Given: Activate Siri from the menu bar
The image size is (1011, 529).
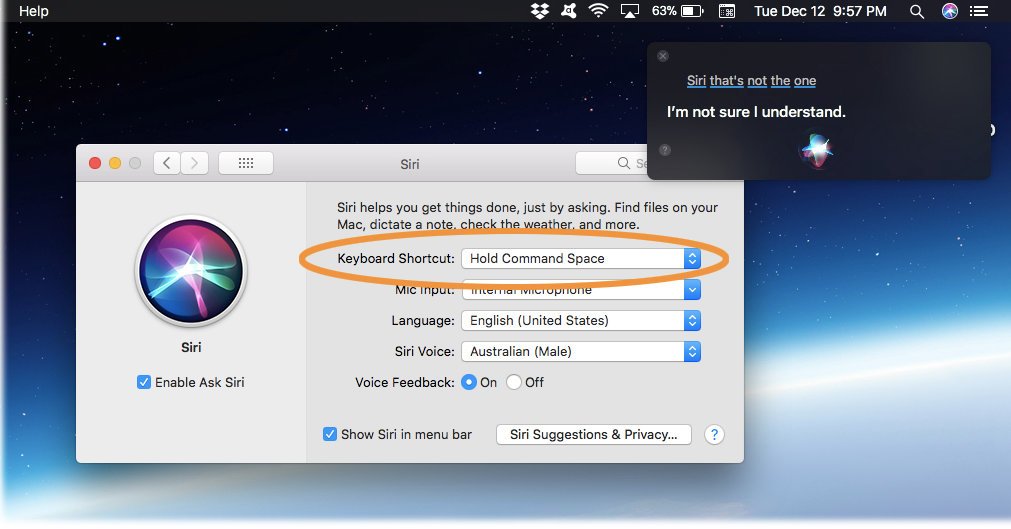Looking at the screenshot, I should coord(950,11).
